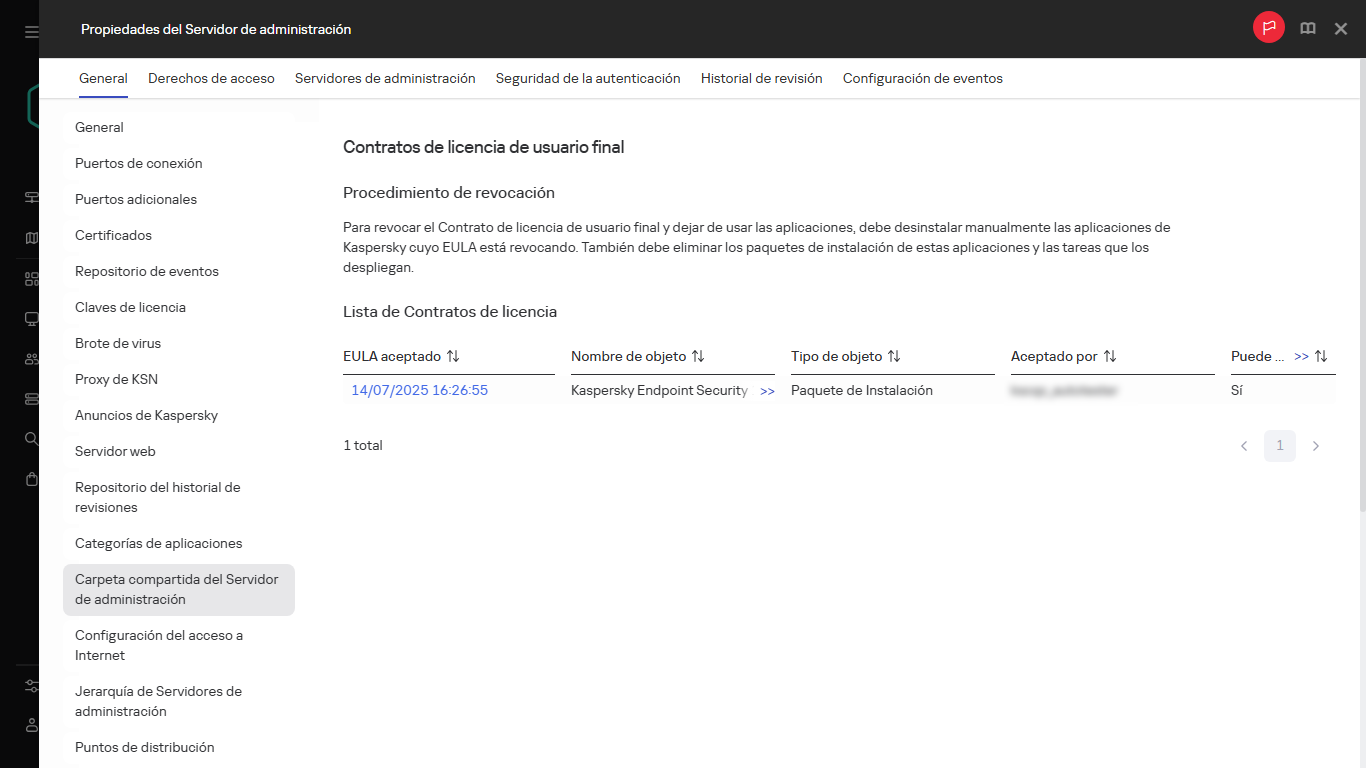Image resolution: width=1366 pixels, height=768 pixels.
Task: Open the documentation book icon
Action: pyautogui.click(x=1307, y=28)
